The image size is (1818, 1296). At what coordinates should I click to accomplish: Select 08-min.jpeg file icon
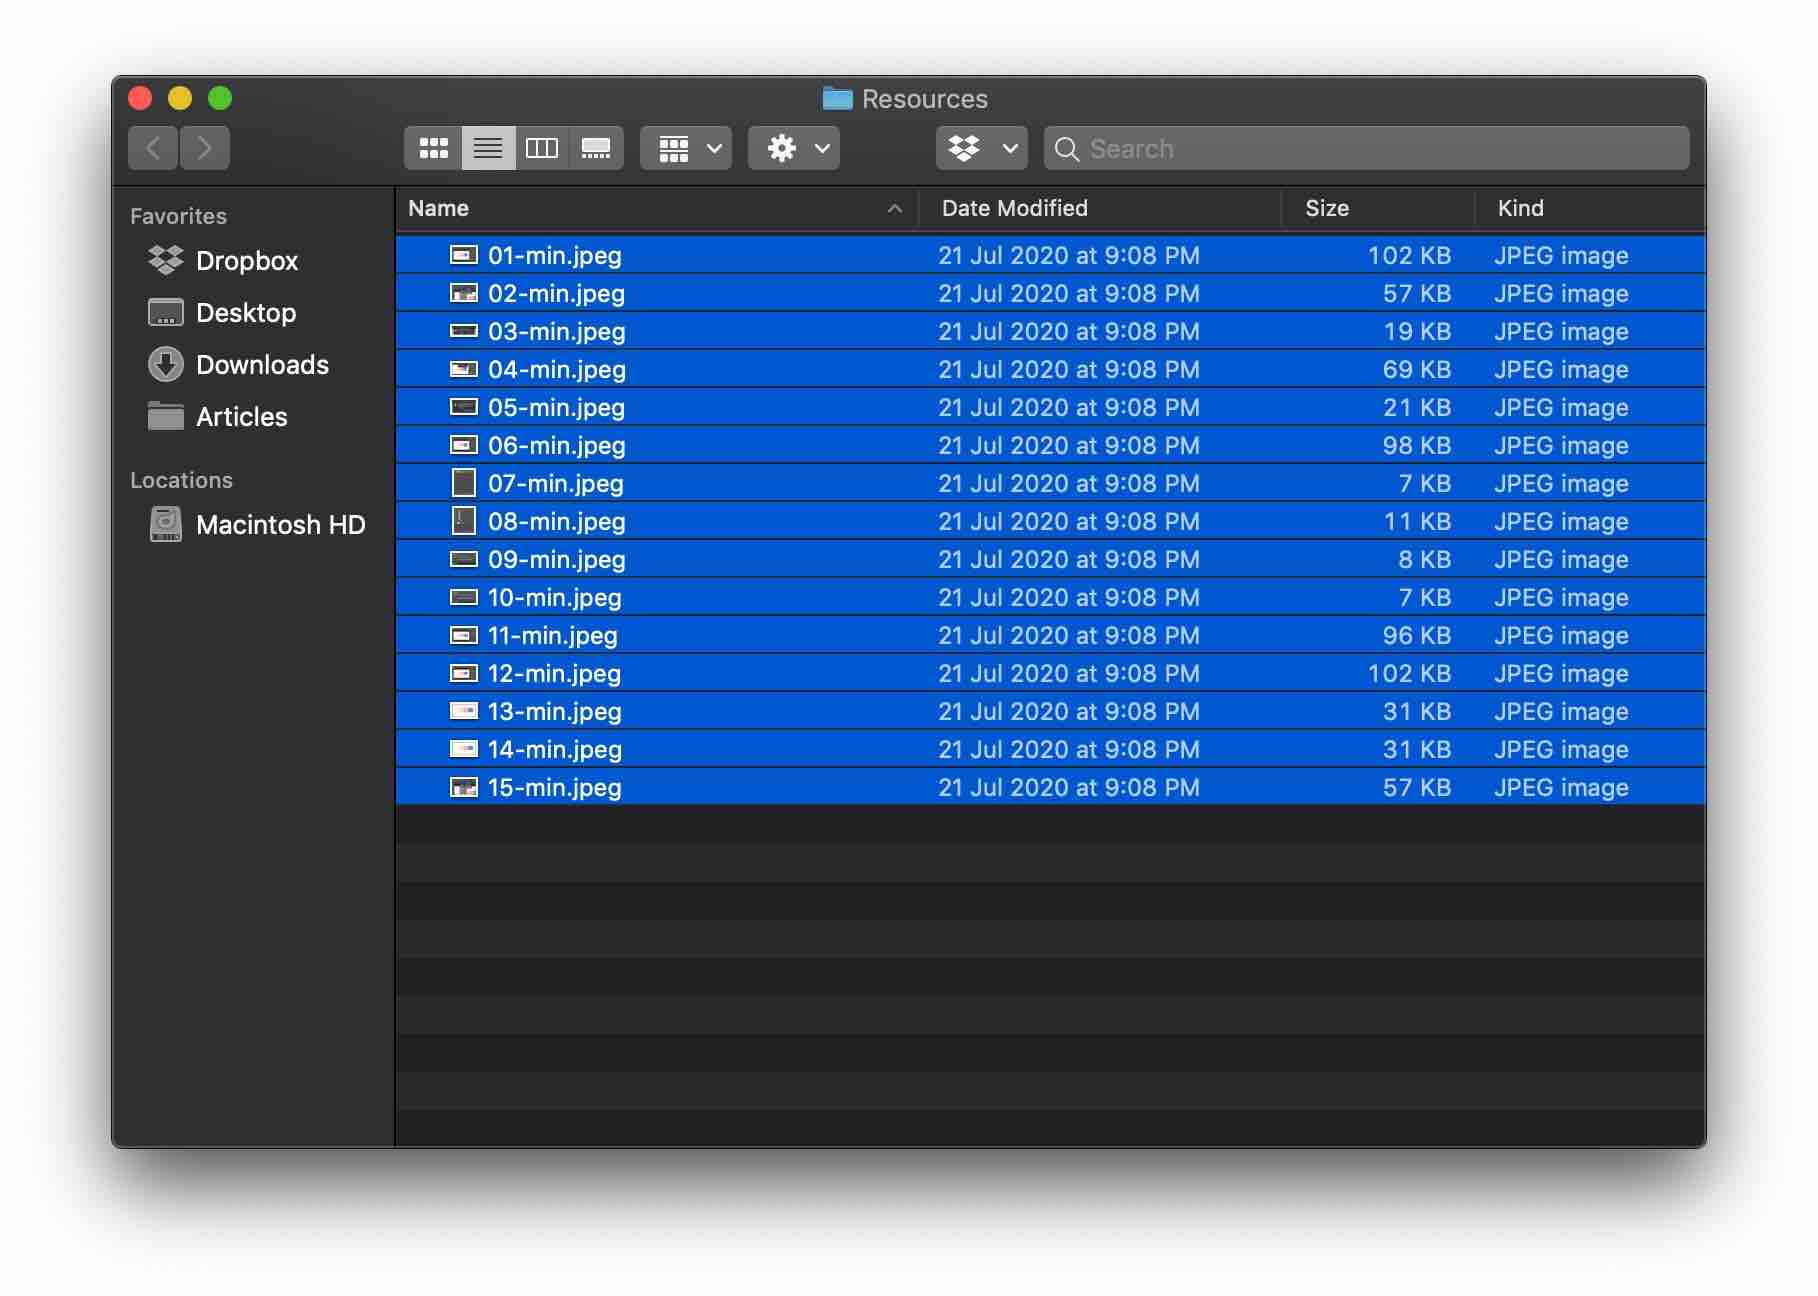pyautogui.click(x=464, y=521)
